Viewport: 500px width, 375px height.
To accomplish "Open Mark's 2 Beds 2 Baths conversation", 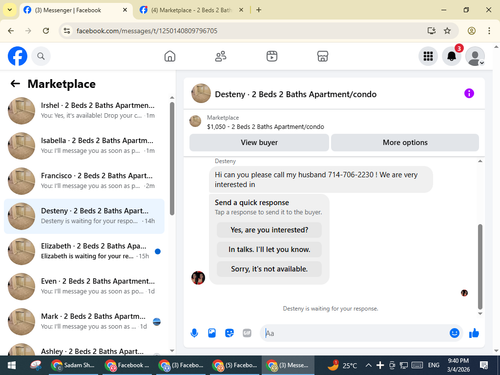I will coord(84,321).
